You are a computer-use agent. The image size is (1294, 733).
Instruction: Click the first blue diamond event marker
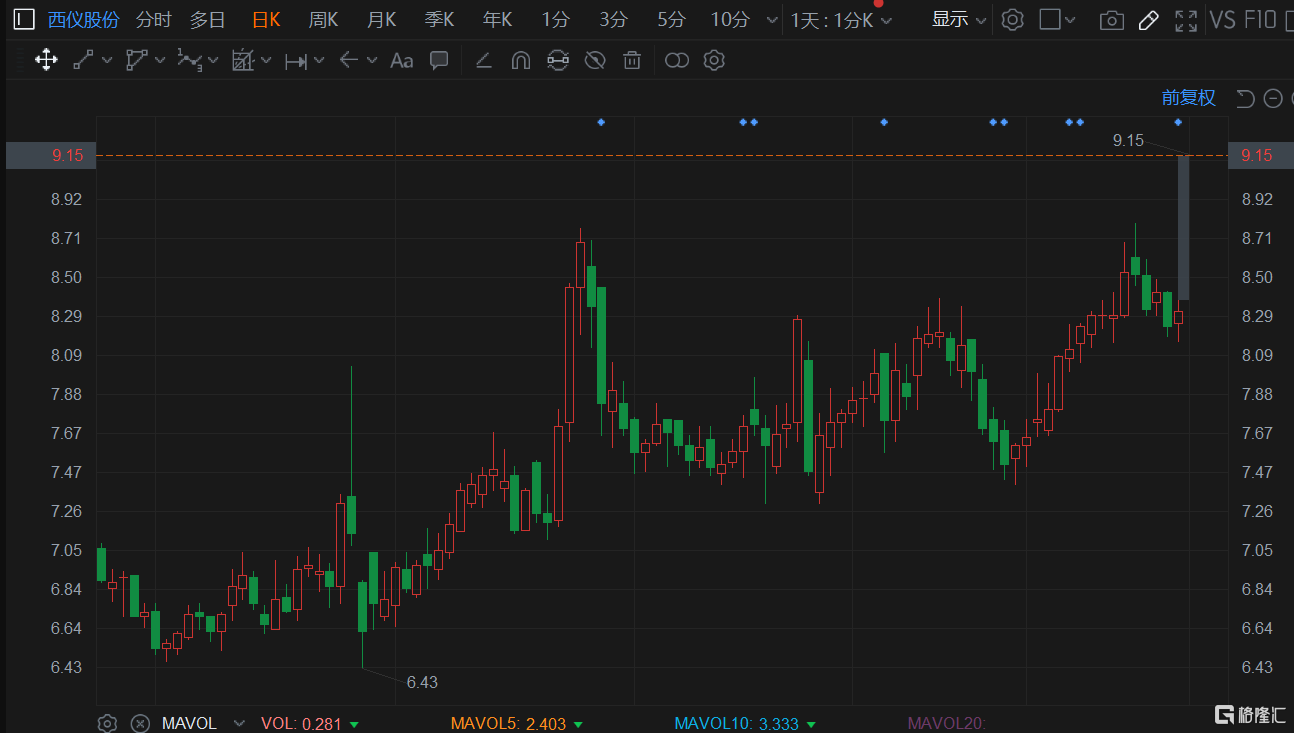tap(601, 122)
